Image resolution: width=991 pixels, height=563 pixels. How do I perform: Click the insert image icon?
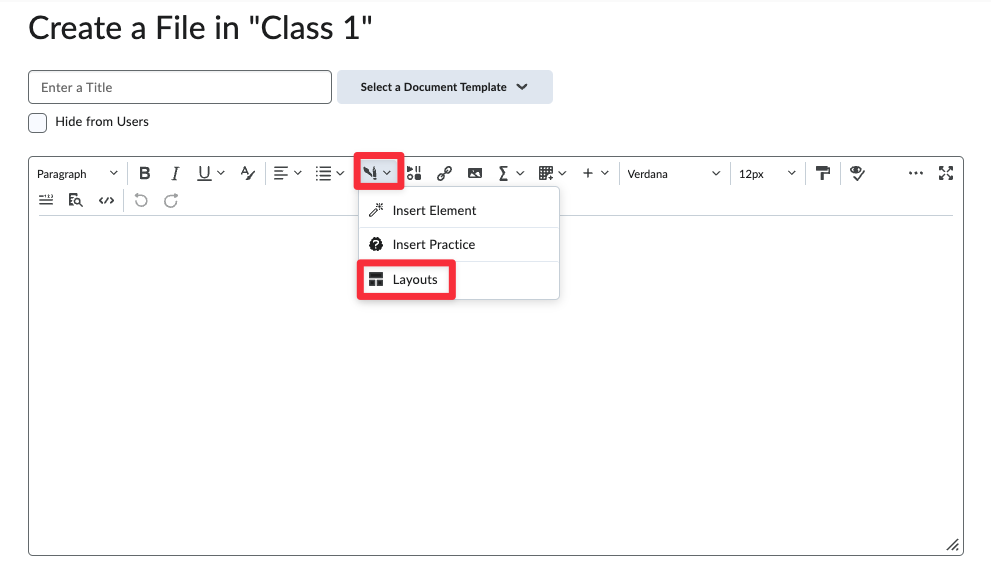pyautogui.click(x=475, y=173)
